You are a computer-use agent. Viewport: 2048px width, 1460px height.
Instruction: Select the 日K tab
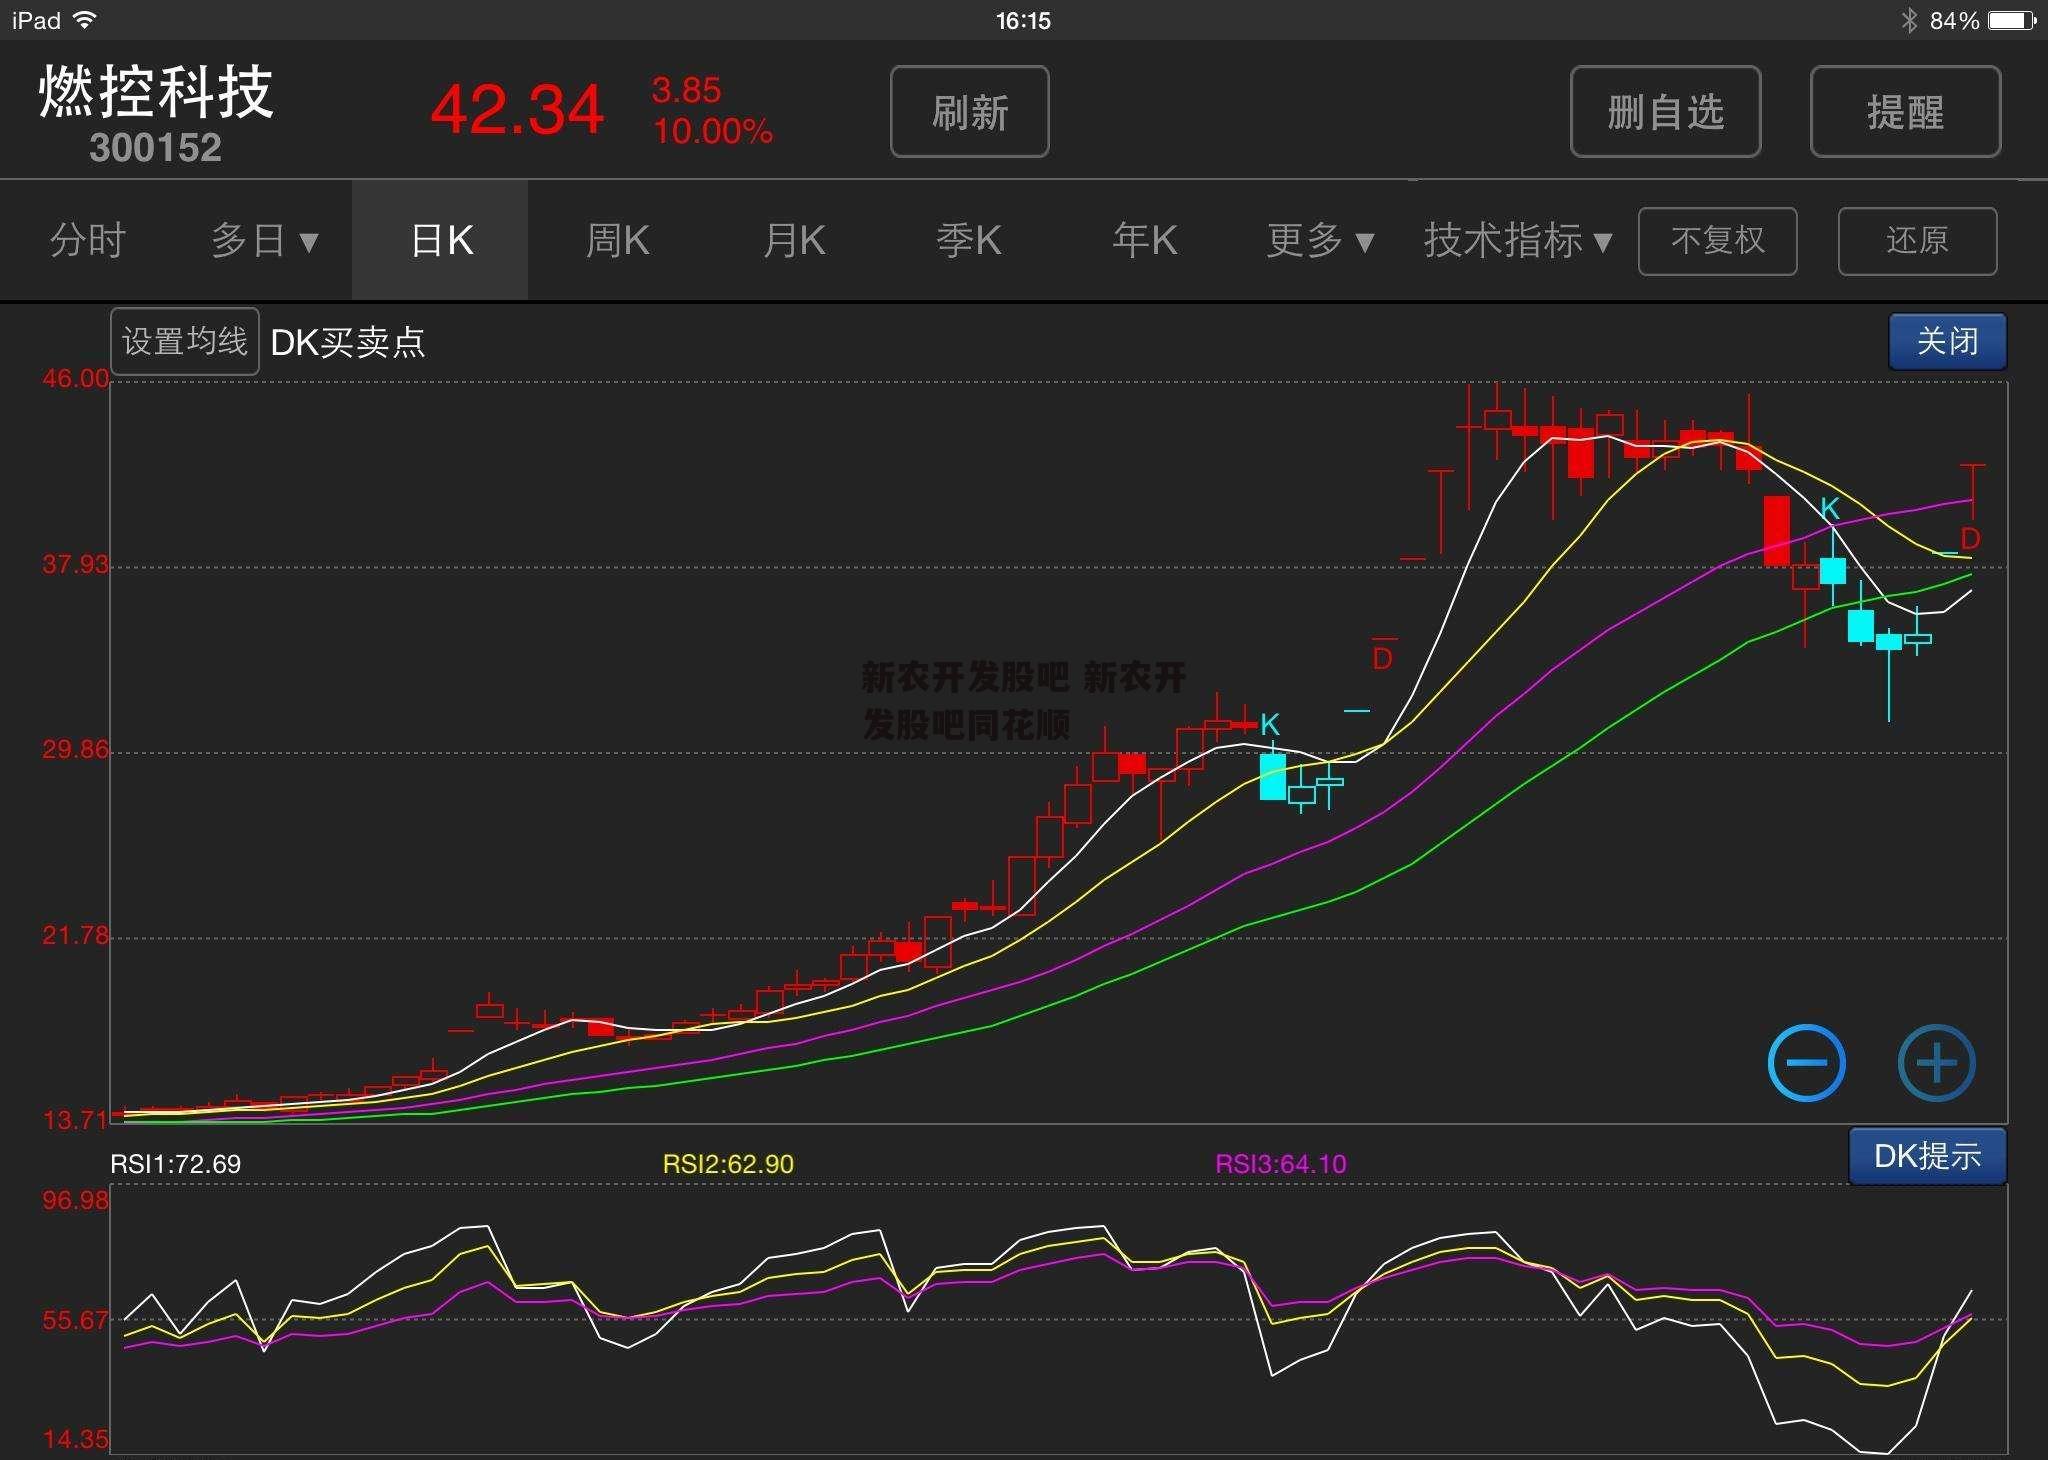click(x=440, y=240)
